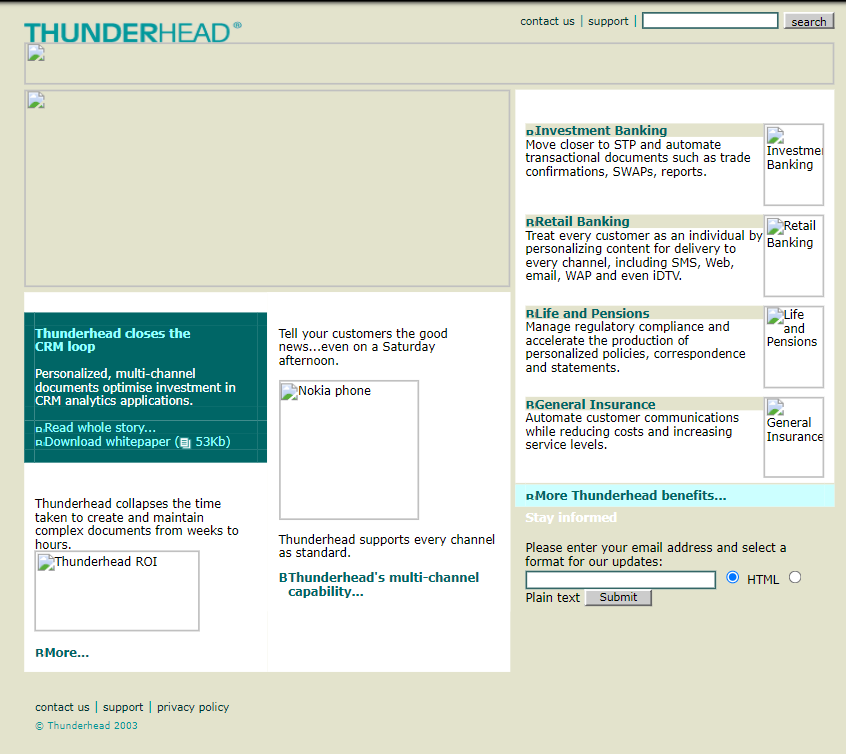Click the newsletter email address field
The image size is (846, 754).
(620, 580)
